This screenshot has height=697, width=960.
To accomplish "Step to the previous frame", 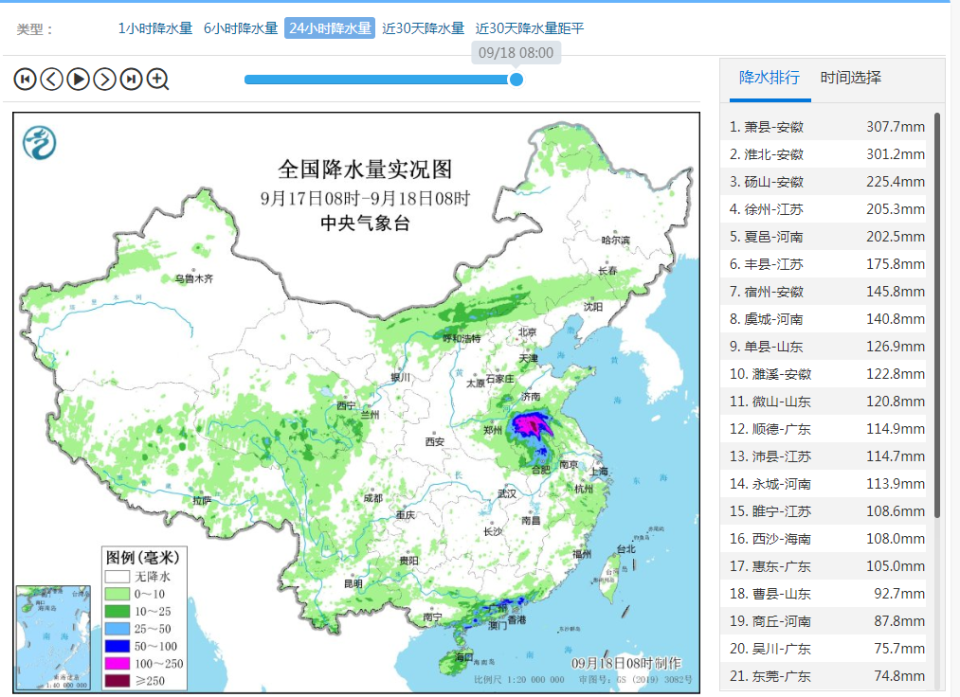I will click(x=51, y=78).
